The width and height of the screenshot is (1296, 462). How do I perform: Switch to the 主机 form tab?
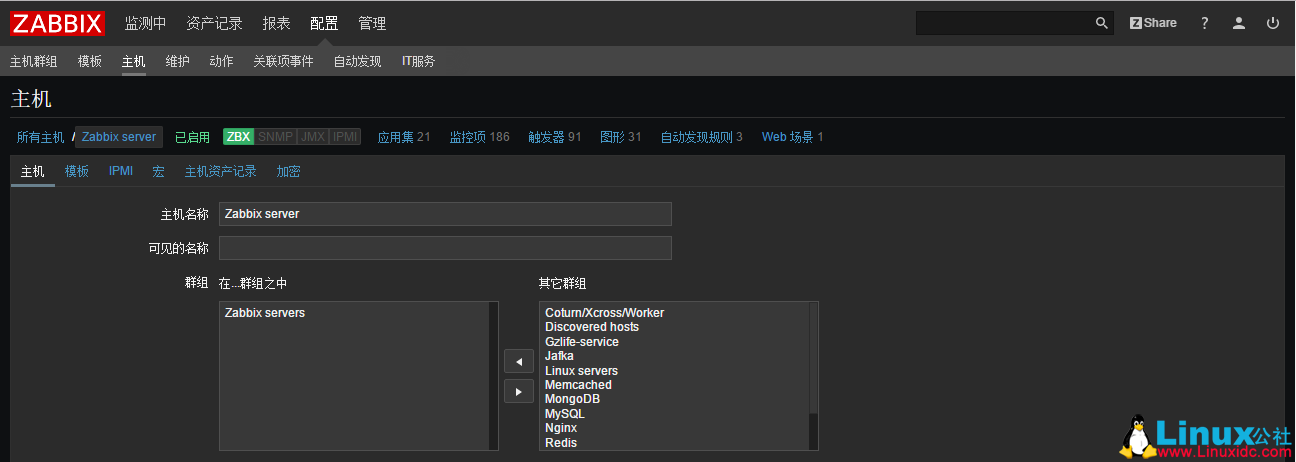click(33, 171)
